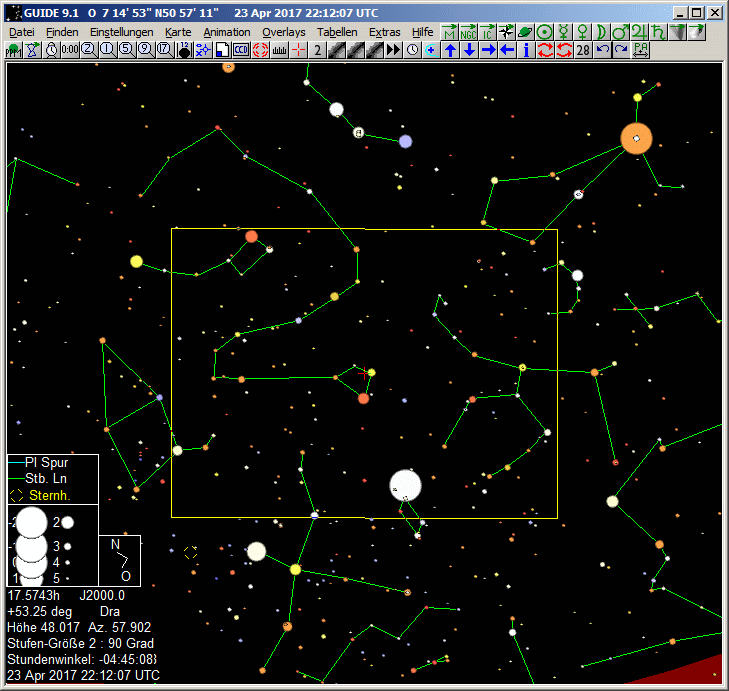Screen dimensions: 729x691
Task: Click the large orange star near the top right
Action: click(x=636, y=138)
